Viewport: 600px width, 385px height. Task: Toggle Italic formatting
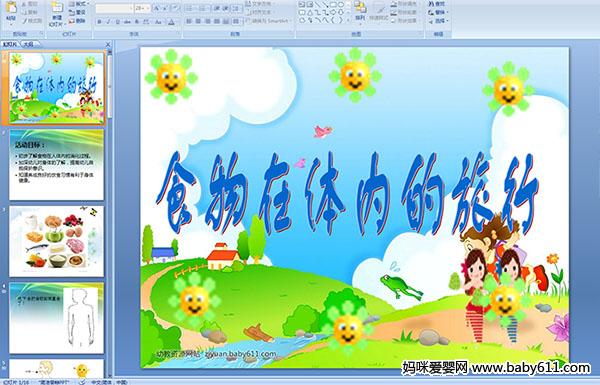[x=108, y=22]
